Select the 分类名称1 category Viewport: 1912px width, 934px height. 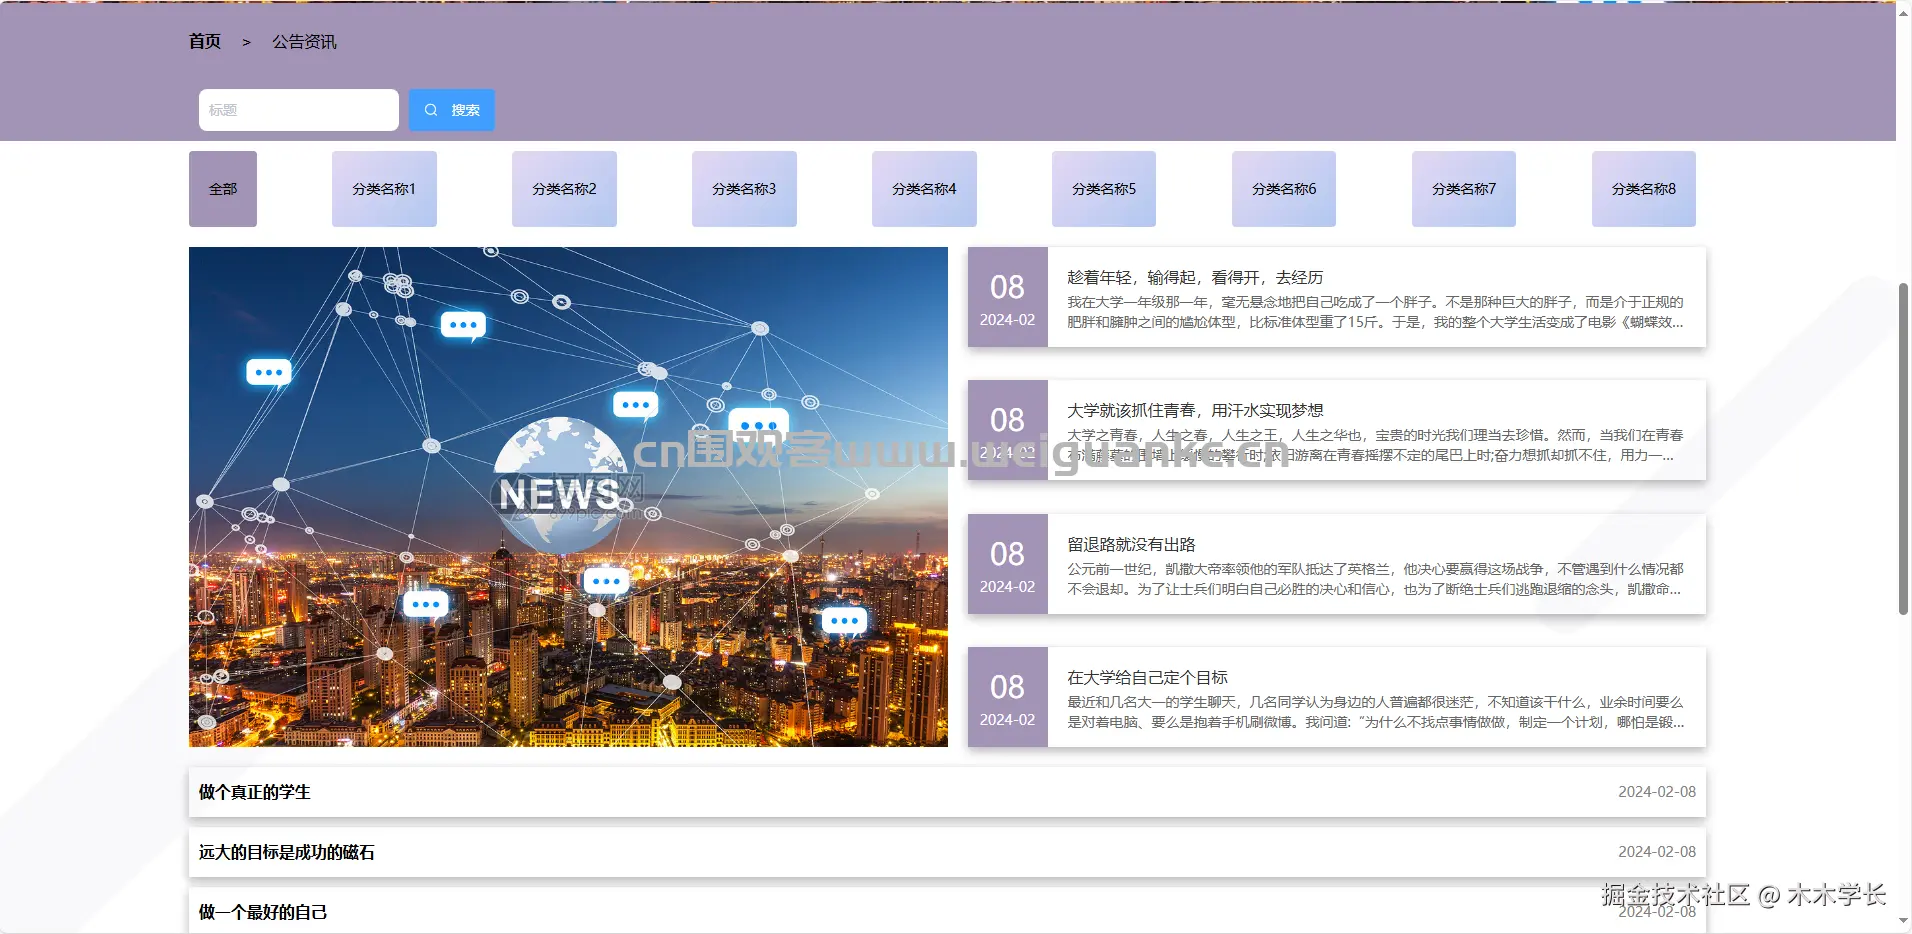point(384,188)
